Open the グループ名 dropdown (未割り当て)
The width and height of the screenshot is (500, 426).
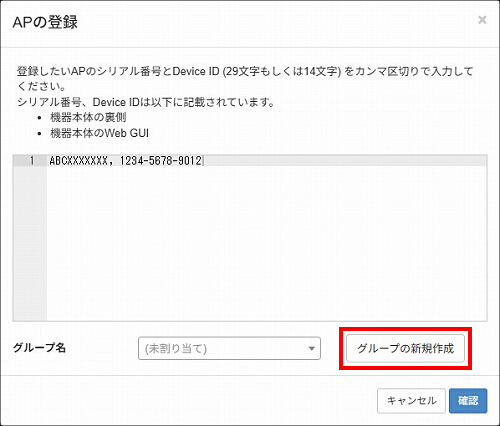coord(229,348)
